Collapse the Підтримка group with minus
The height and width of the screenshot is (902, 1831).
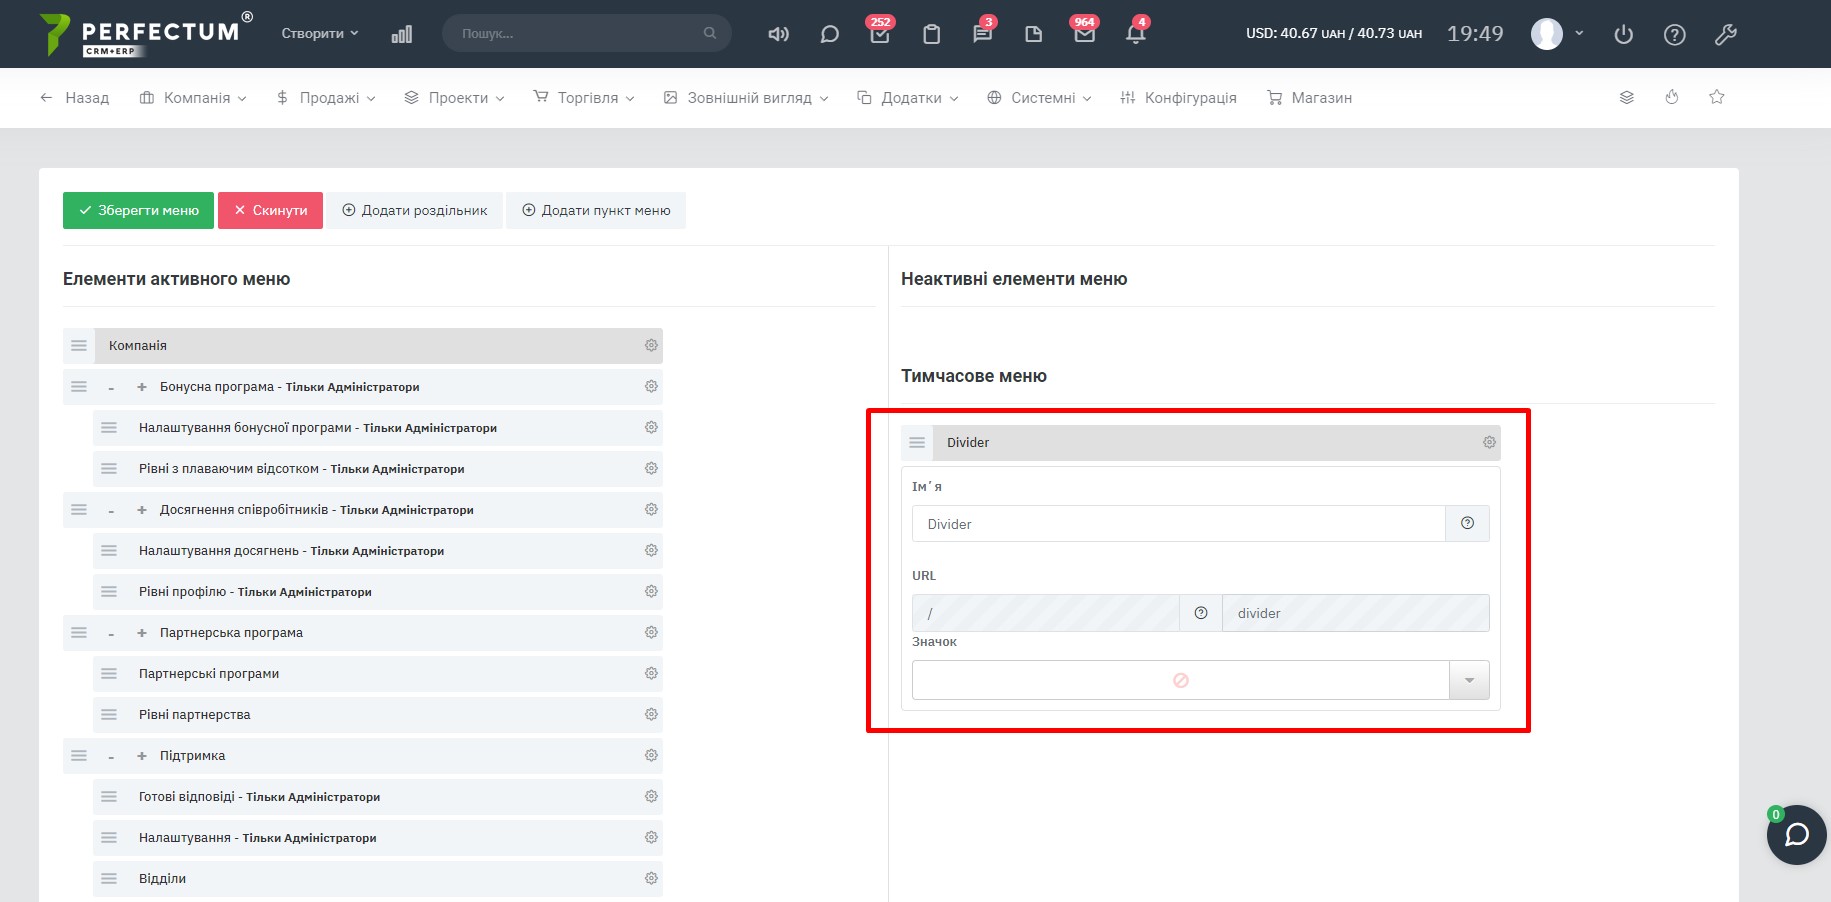coord(111,756)
